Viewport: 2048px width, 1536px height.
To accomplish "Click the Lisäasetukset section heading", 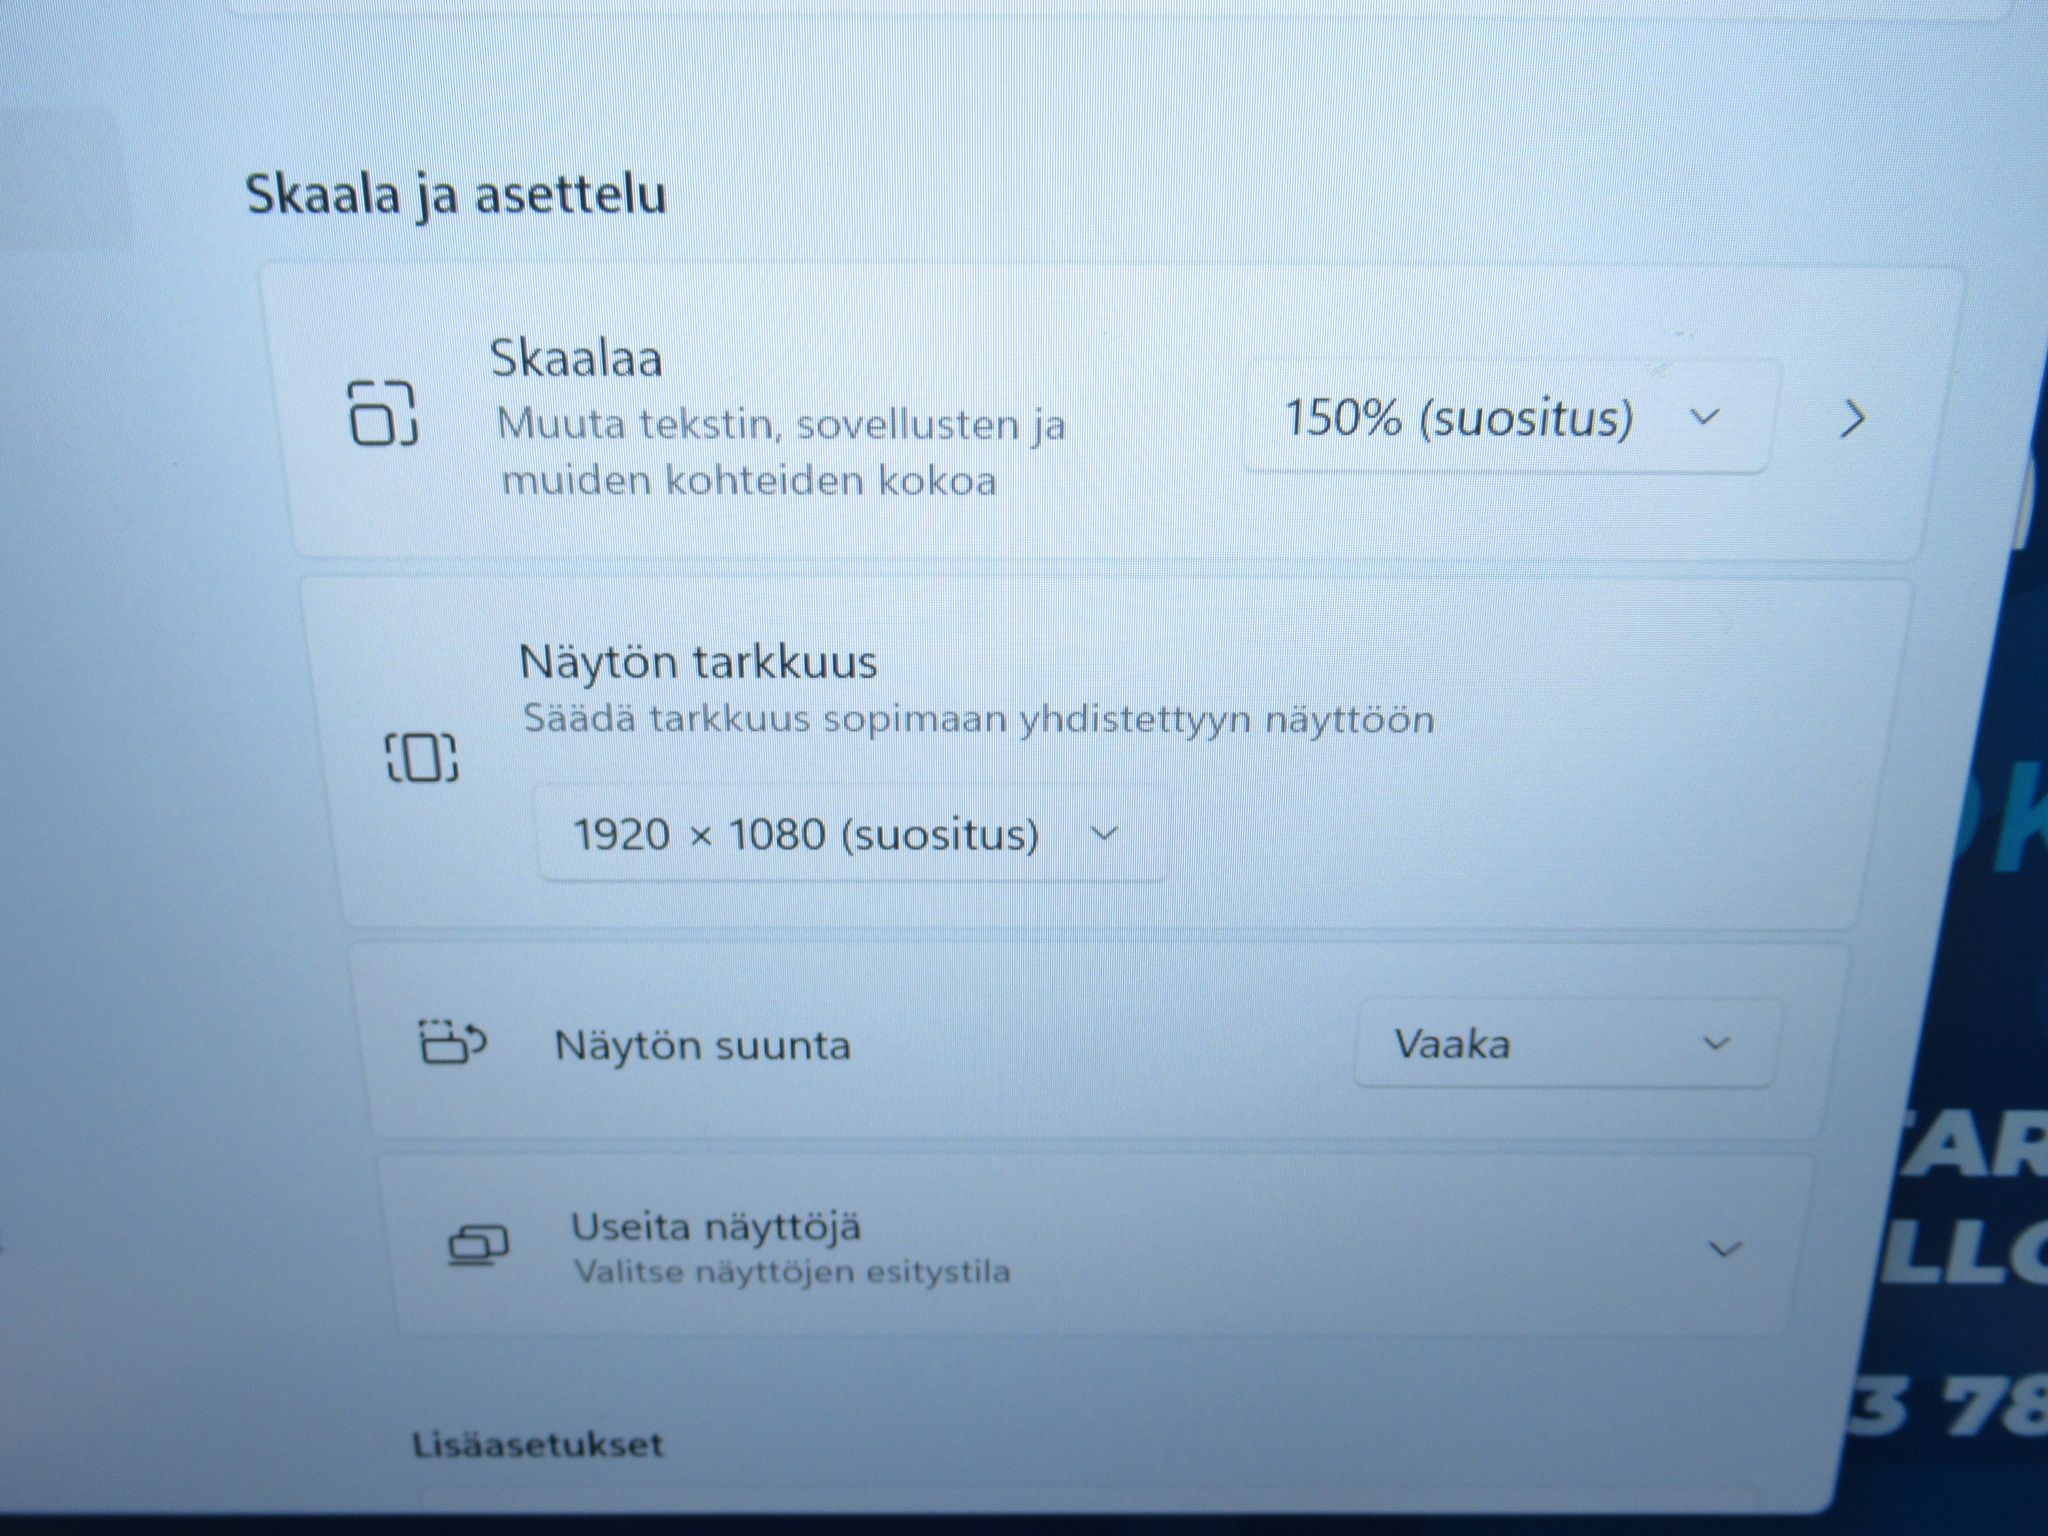I will [538, 1445].
